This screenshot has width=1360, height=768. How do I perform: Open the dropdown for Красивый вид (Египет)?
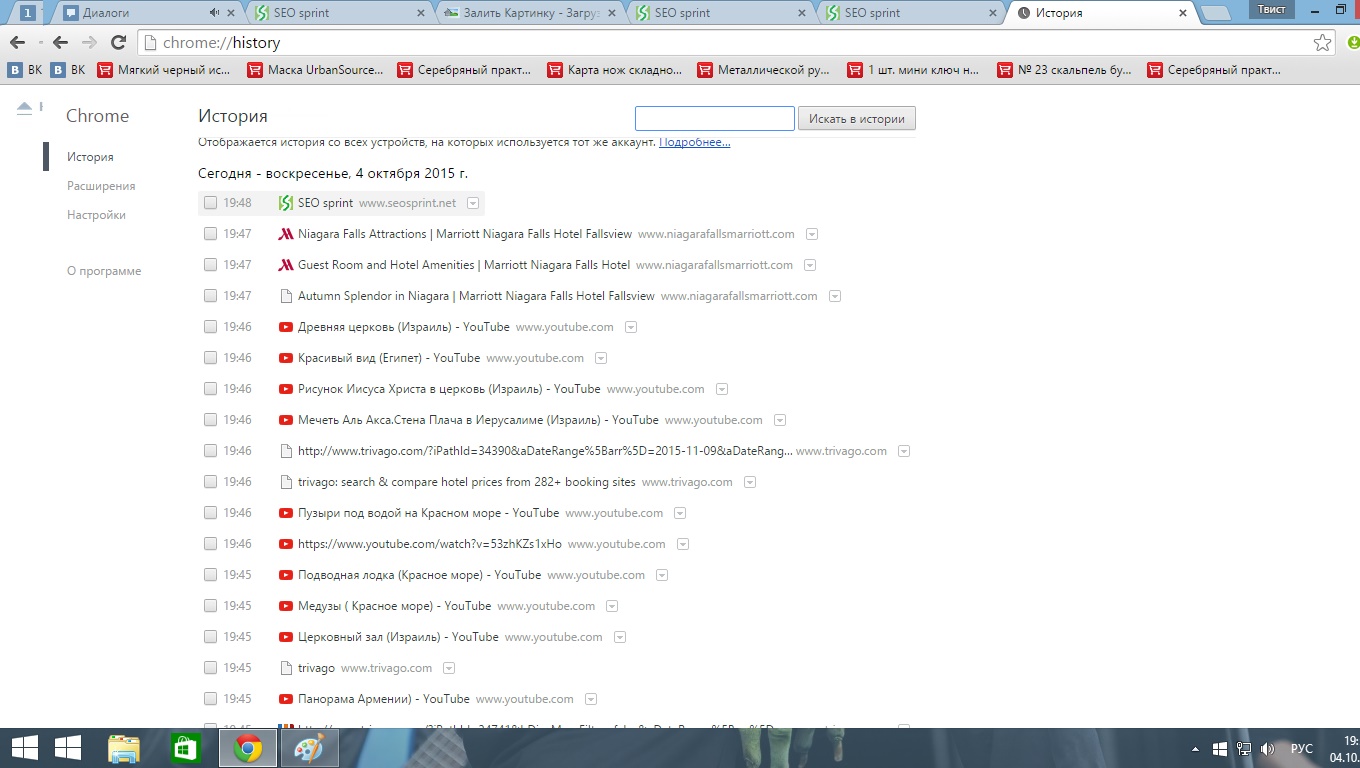(601, 358)
